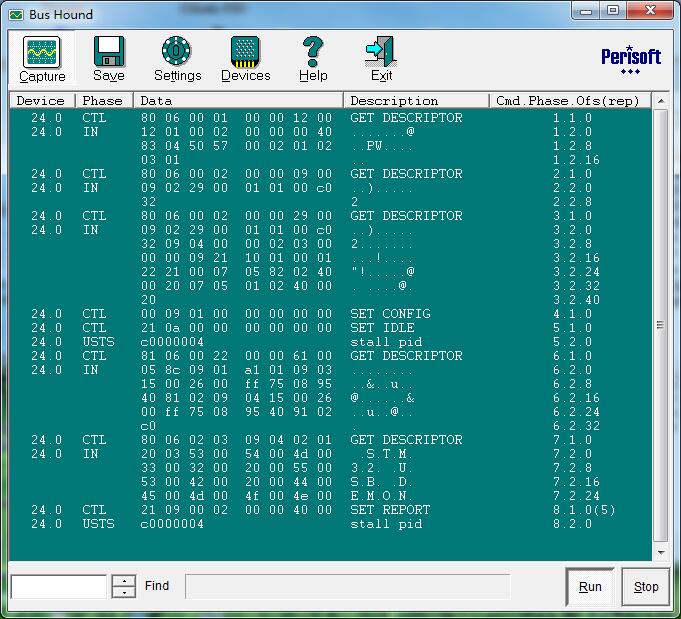Select GET DESCRIPTOR at row 7.1.0
Image resolution: width=681 pixels, height=619 pixels.
(406, 440)
